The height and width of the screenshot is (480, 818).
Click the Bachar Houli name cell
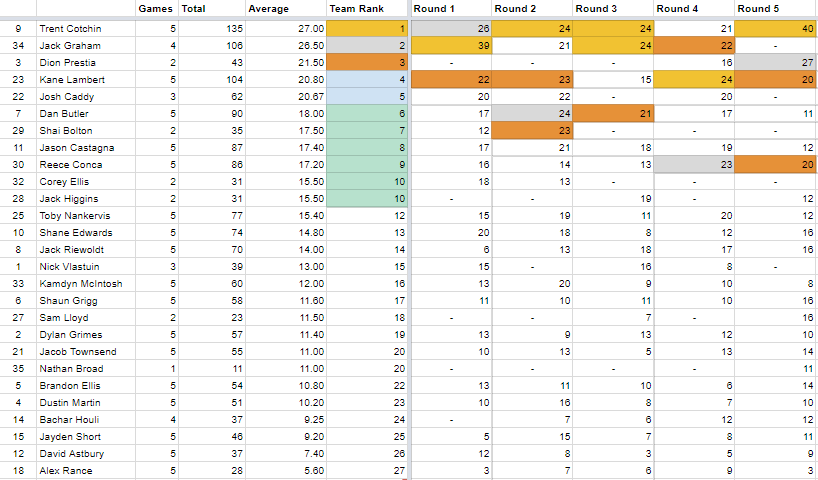[x=85, y=419]
